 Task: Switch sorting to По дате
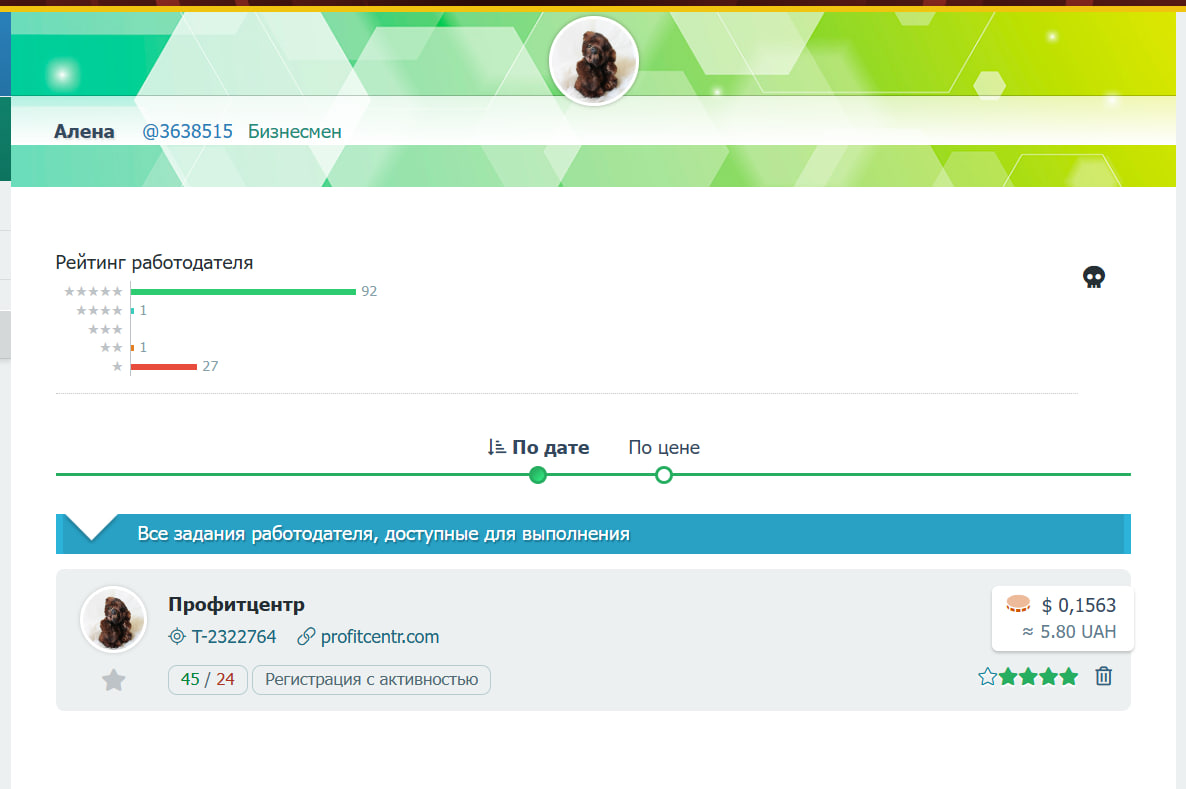[551, 448]
